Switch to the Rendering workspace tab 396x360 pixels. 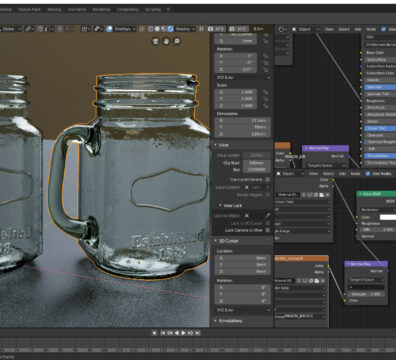101,9
